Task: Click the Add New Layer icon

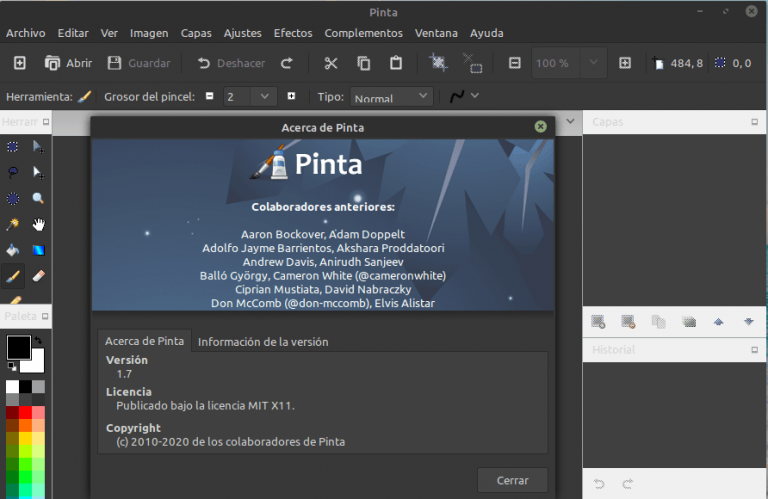Action: point(598,322)
